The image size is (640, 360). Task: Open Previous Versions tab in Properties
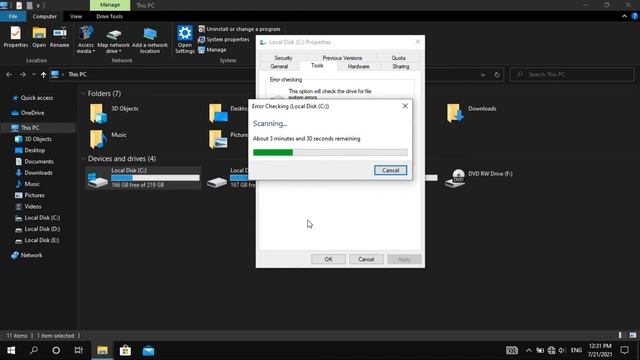[342, 58]
